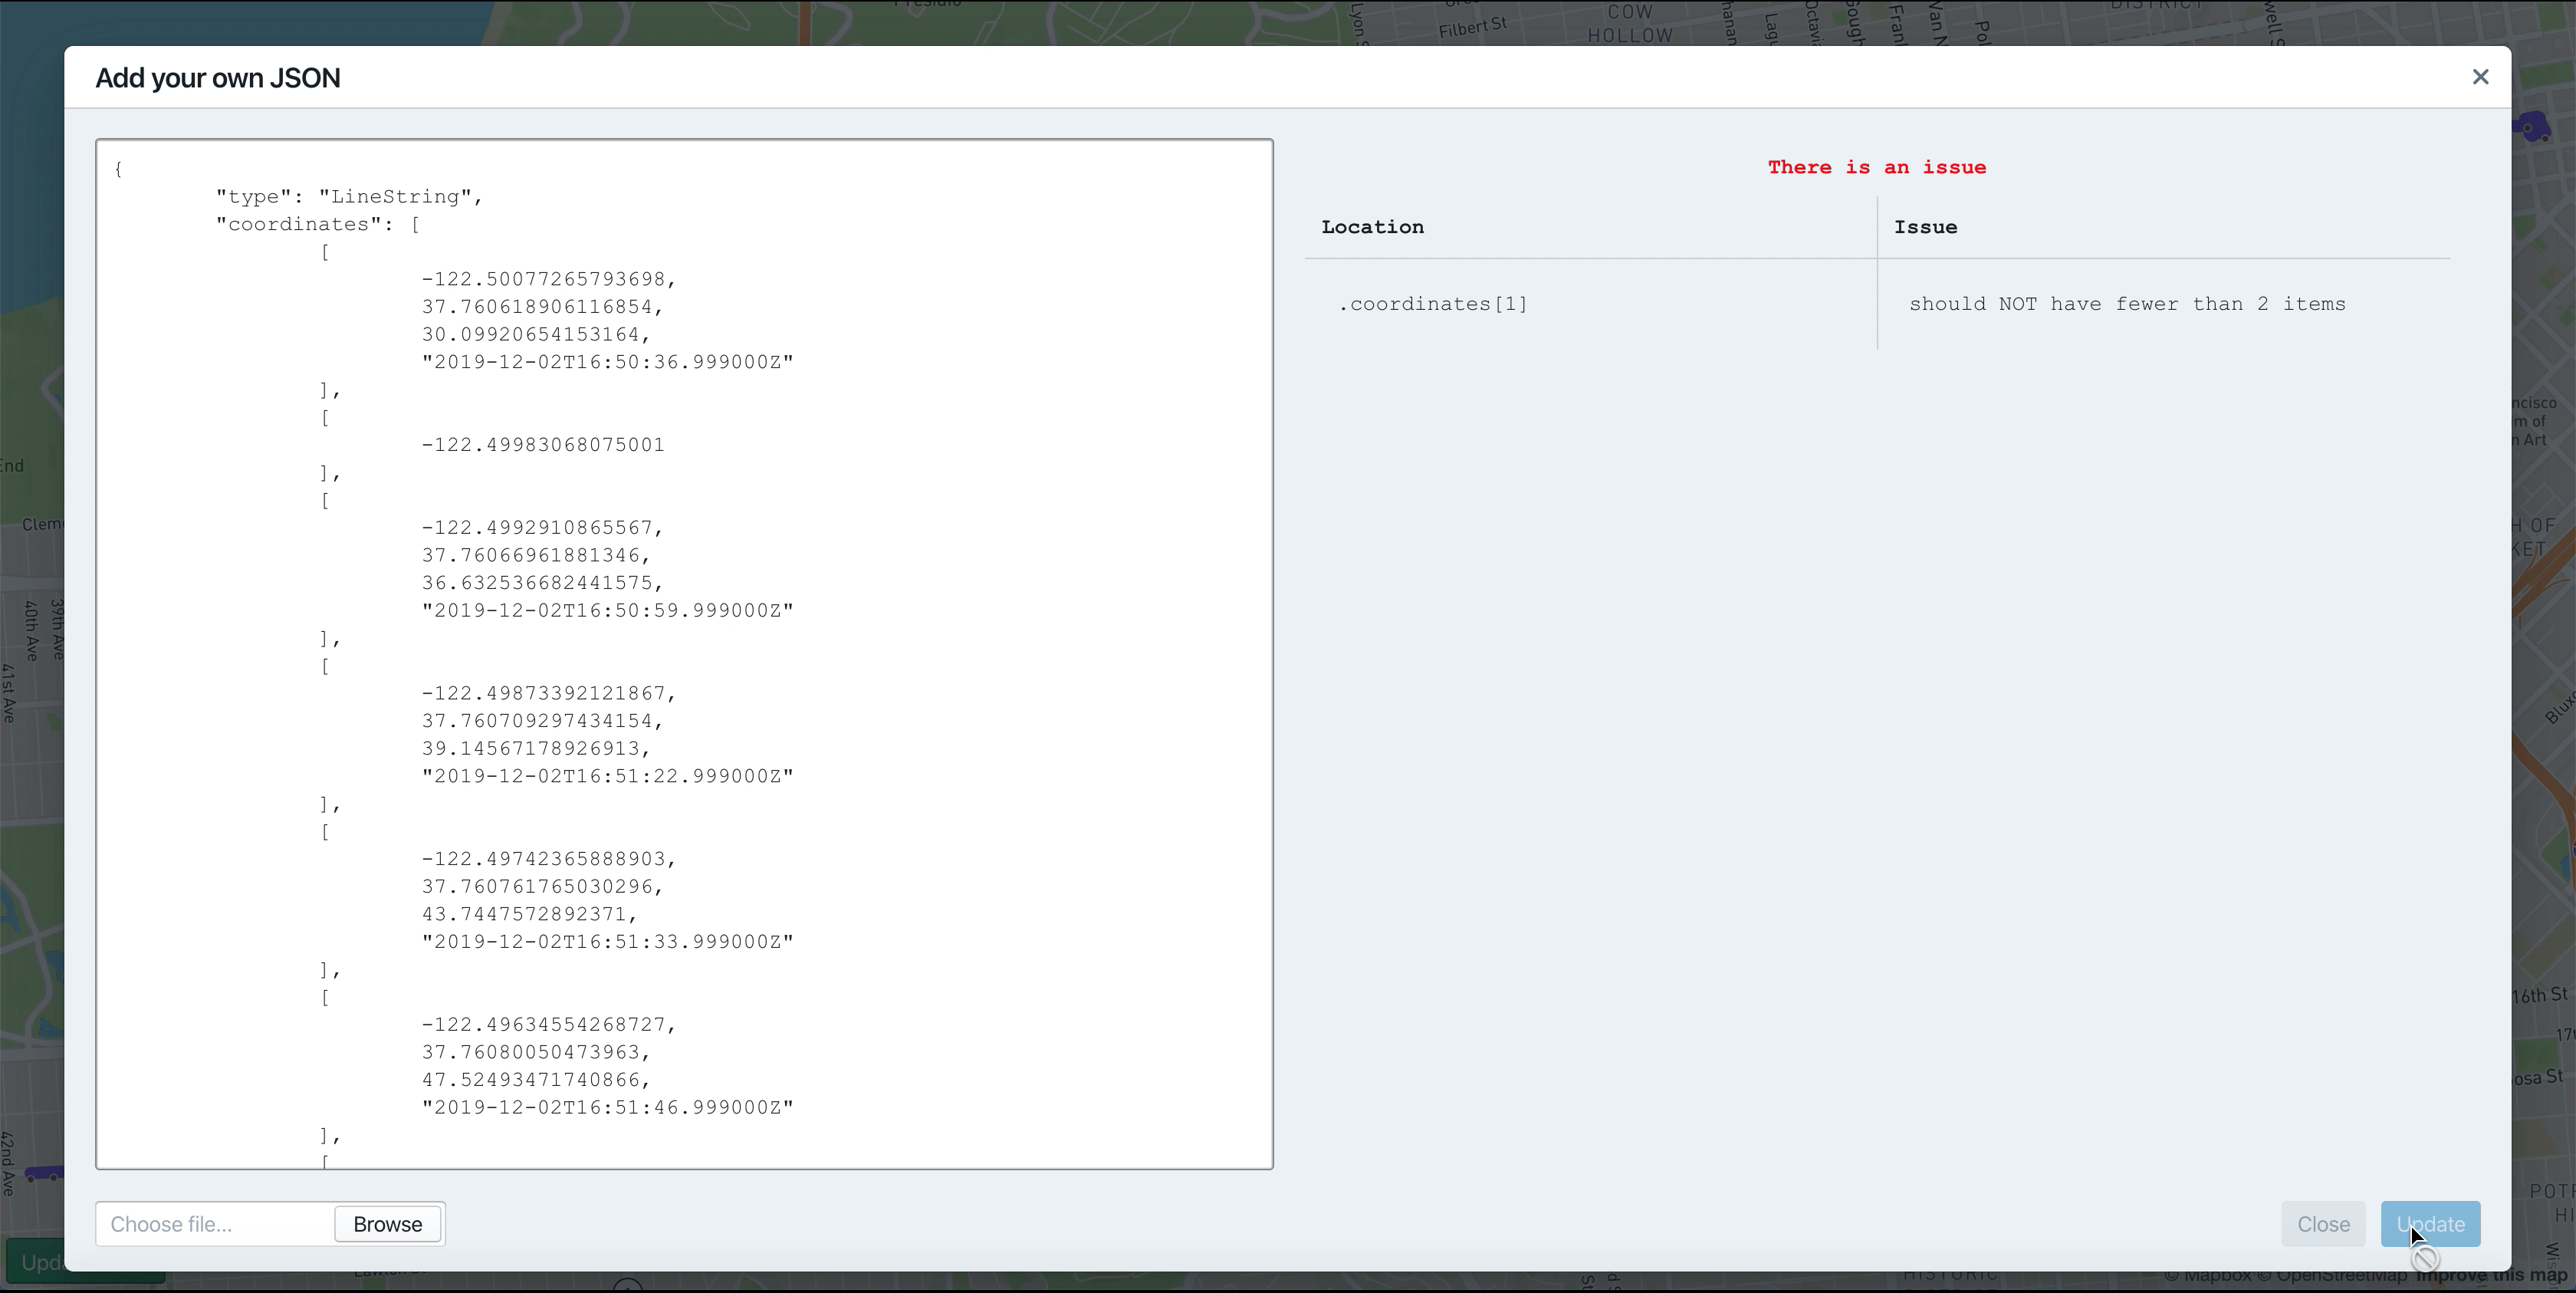Screen dimensions: 2576x1293
Task: Click the .coordinates[1] location cell
Action: coord(1433,304)
